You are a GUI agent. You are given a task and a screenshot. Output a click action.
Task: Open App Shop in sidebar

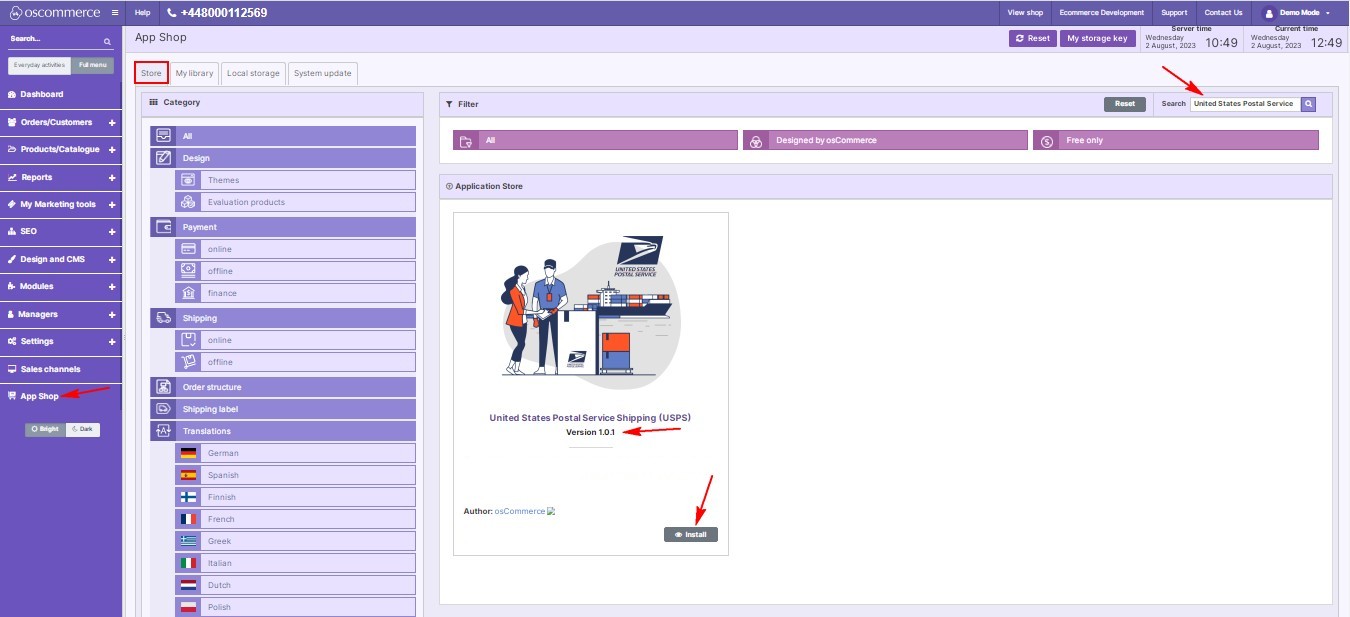(x=40, y=396)
